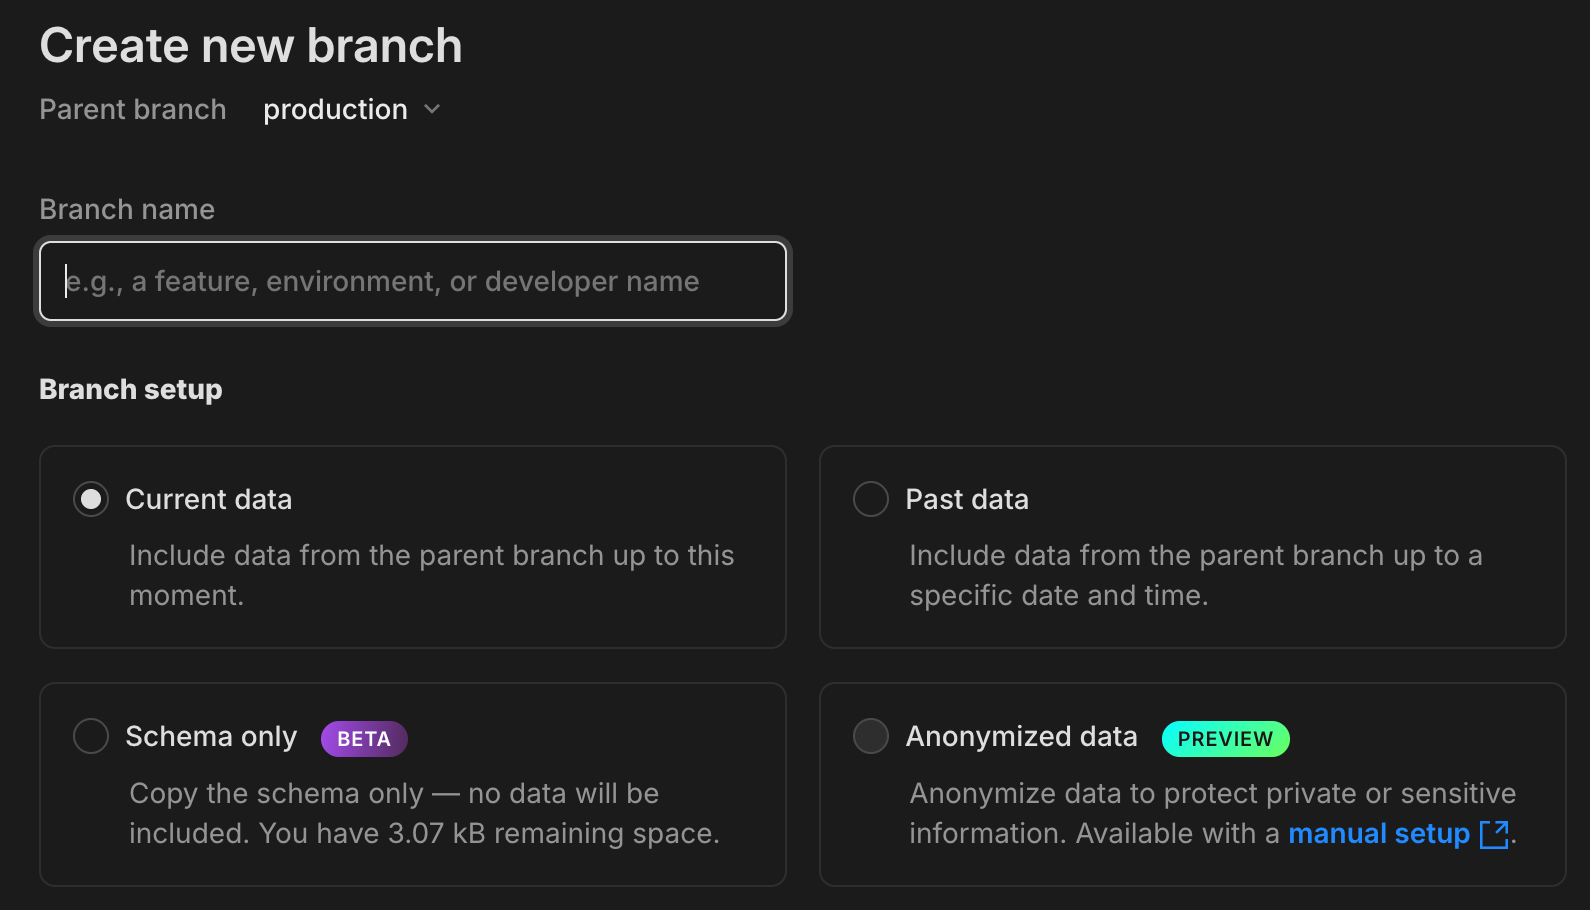This screenshot has height=910, width=1590.
Task: Click the Current data option card description
Action: click(x=432, y=575)
